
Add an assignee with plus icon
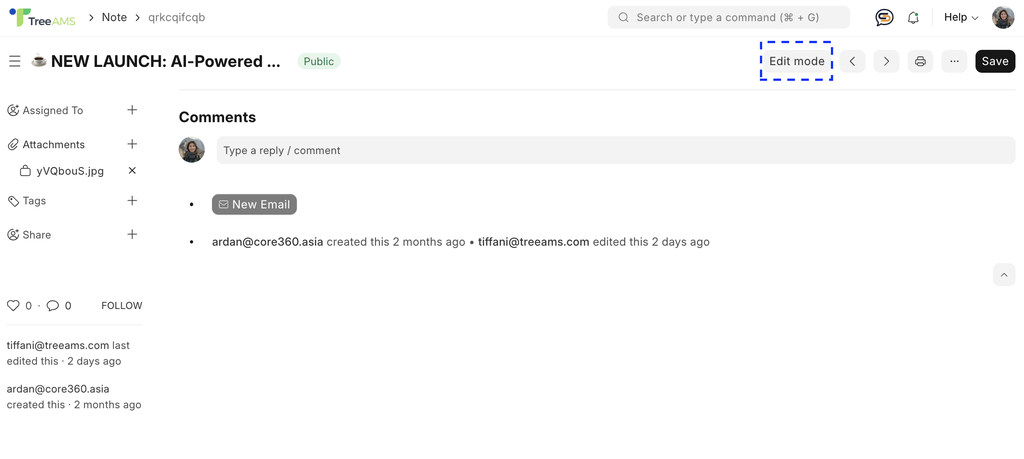coord(132,110)
